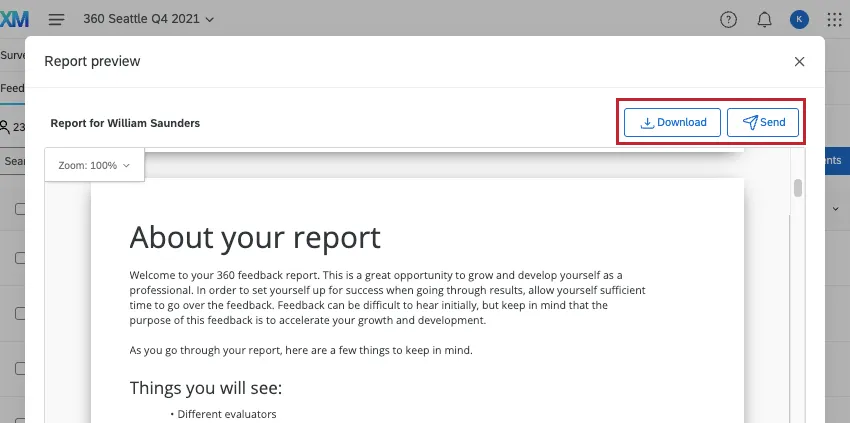
Task: Close the Report preview dialog
Action: click(x=799, y=62)
